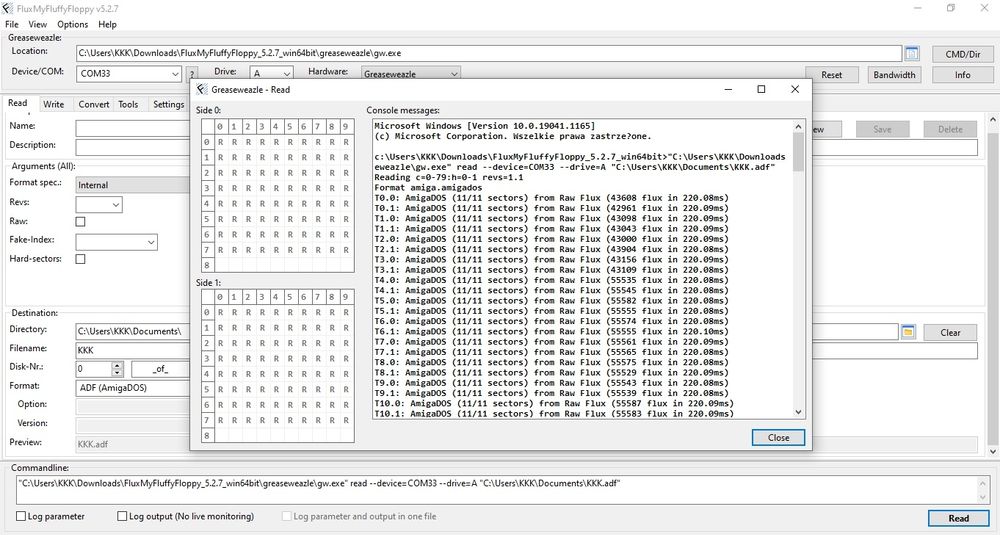The height and width of the screenshot is (535, 1000).
Task: Click the Directory field with Documents path
Action: (133, 332)
